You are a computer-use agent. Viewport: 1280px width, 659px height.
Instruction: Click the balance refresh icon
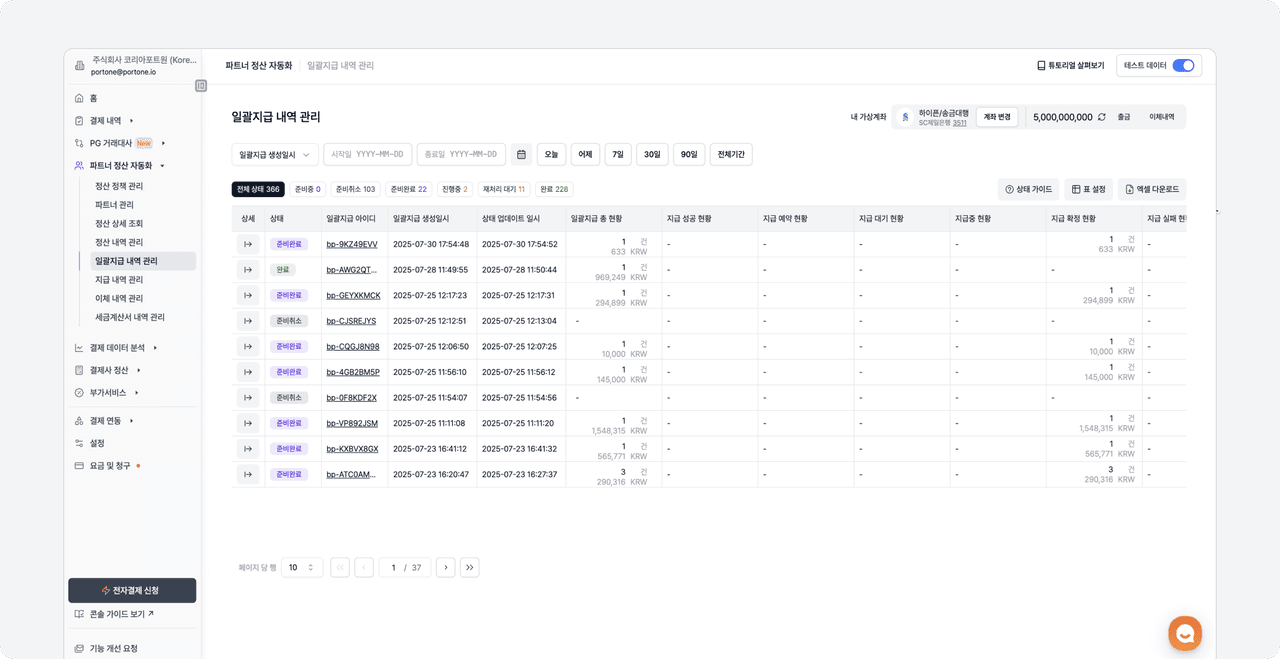click(1102, 117)
